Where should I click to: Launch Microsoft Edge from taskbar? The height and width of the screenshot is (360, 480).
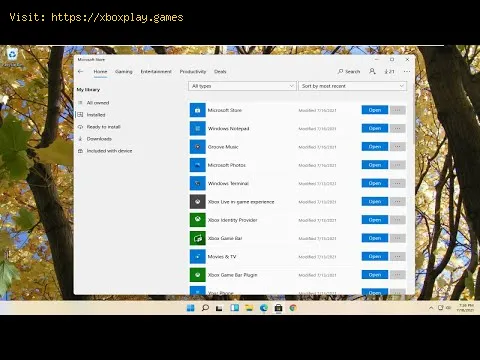click(264, 308)
